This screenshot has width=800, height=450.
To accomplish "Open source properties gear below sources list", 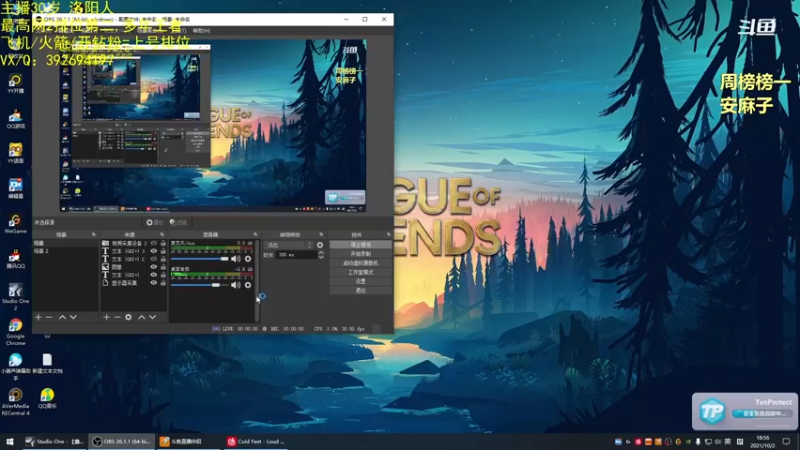I will (x=129, y=317).
